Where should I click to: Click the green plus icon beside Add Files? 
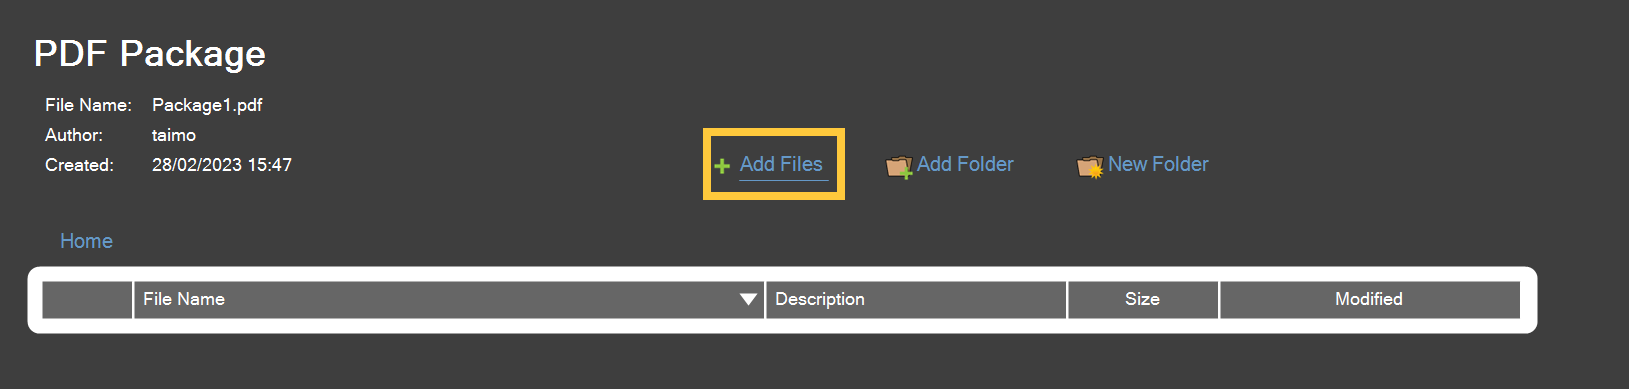click(x=722, y=166)
